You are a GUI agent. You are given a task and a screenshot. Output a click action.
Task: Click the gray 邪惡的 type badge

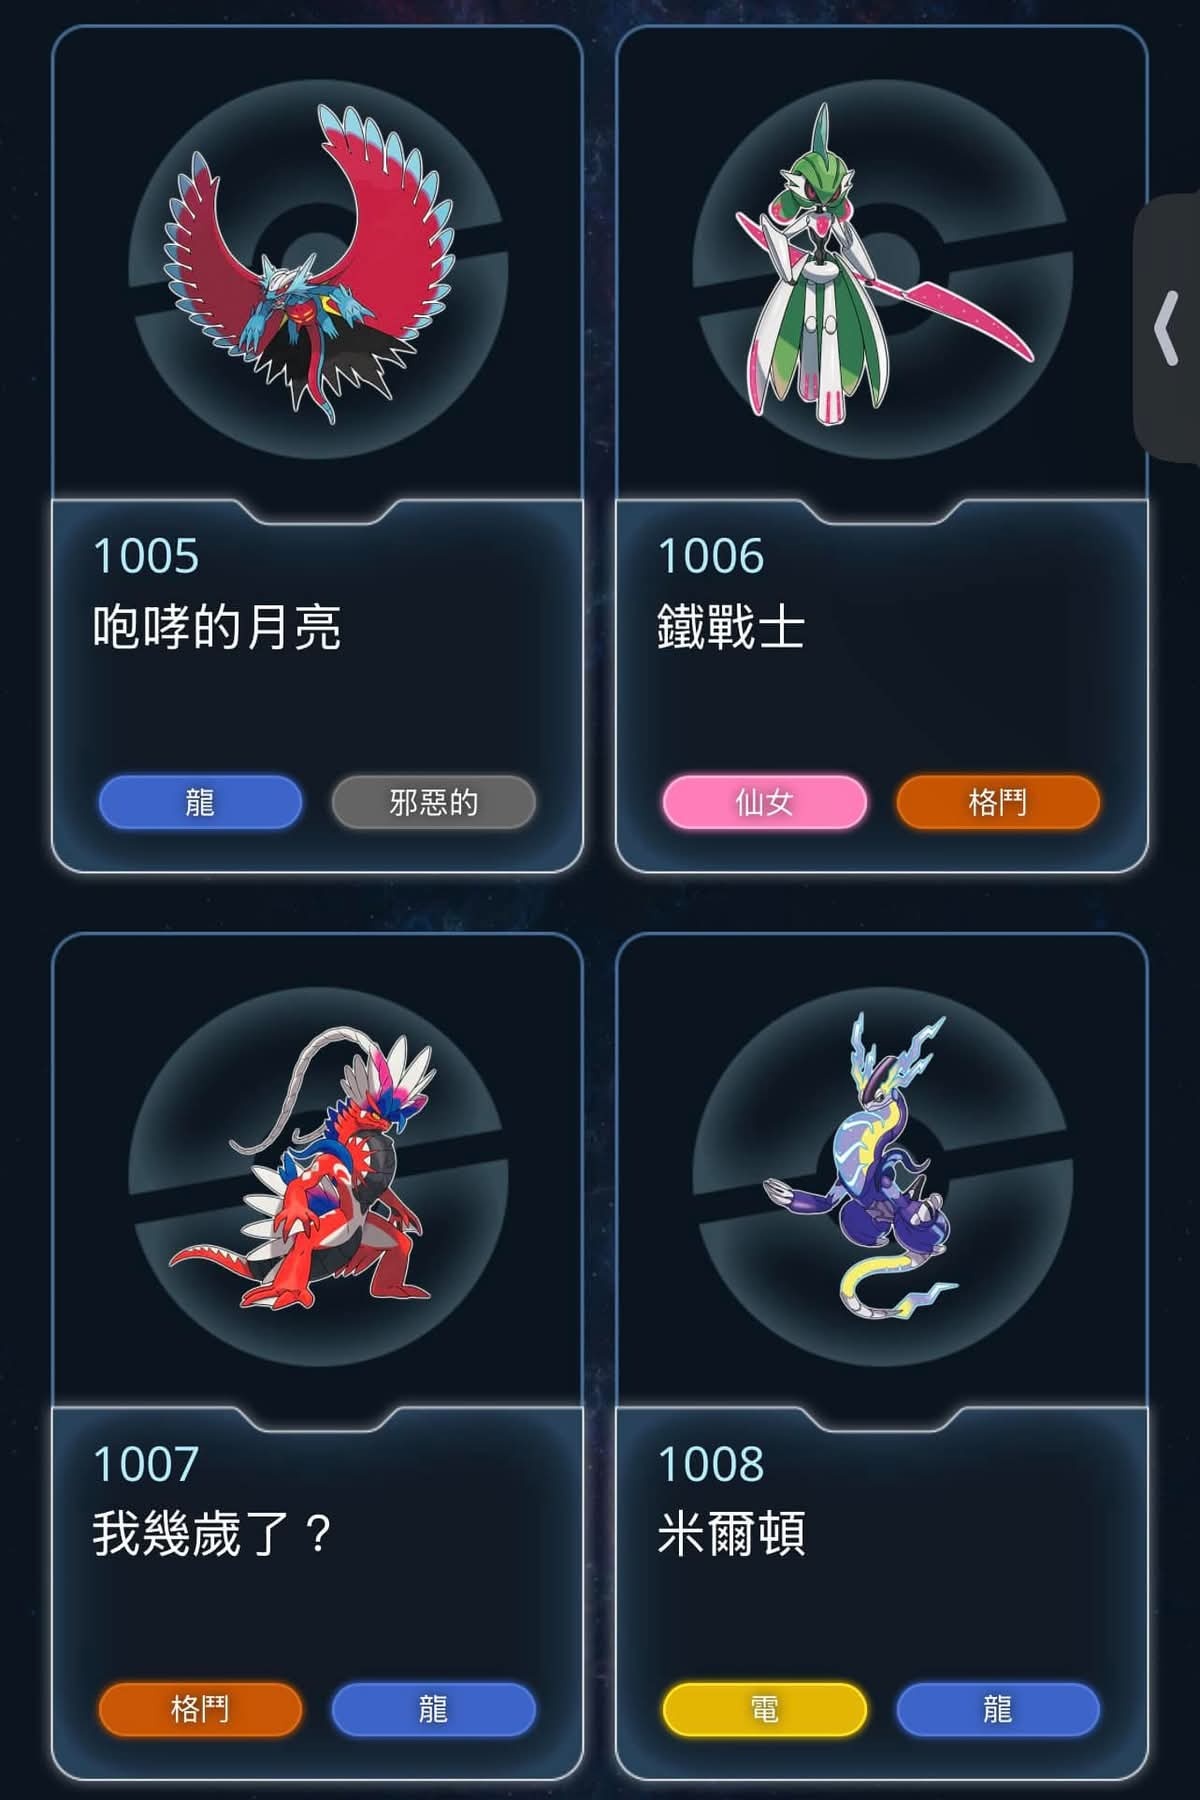click(434, 802)
